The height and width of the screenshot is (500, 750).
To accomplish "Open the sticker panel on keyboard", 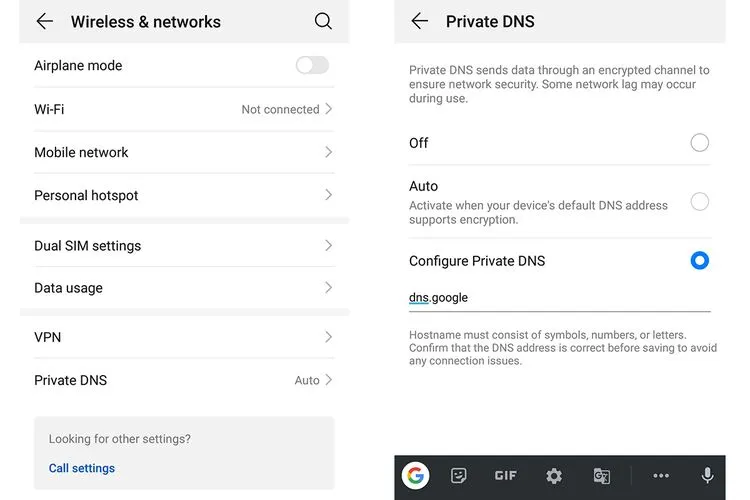I will click(x=458, y=476).
